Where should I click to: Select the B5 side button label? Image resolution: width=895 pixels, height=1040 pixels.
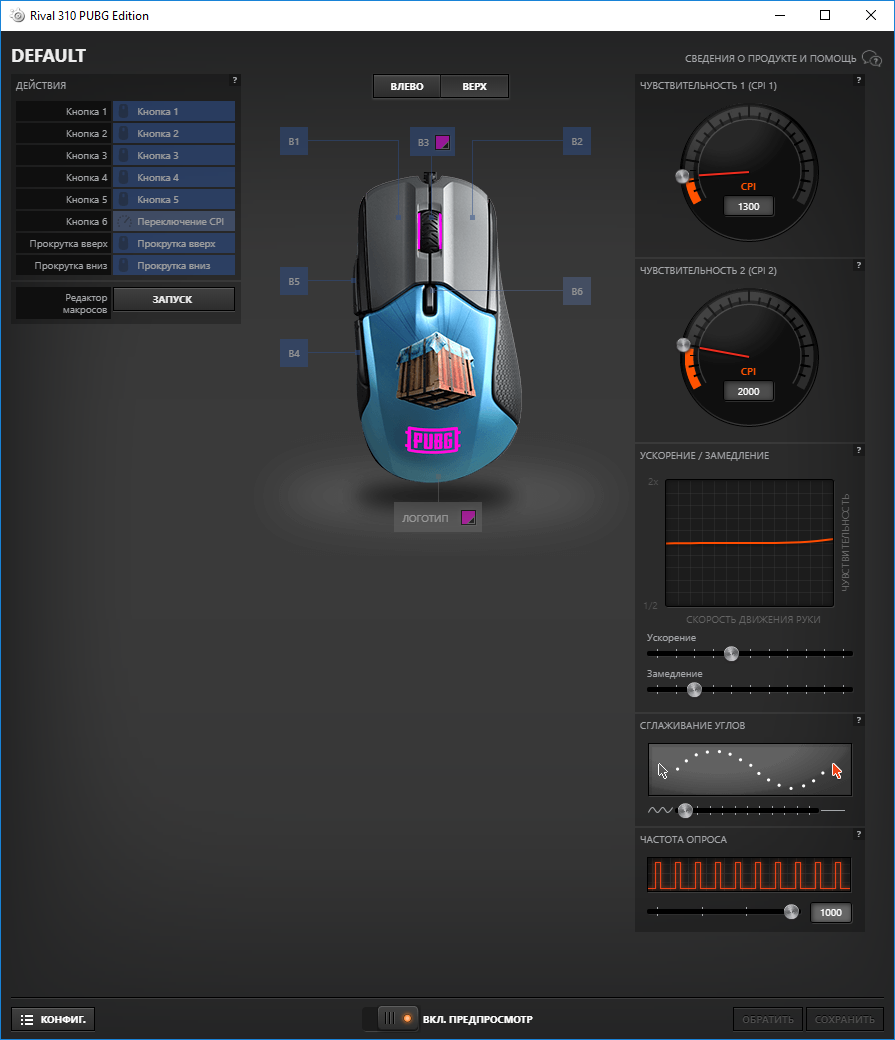[x=294, y=281]
